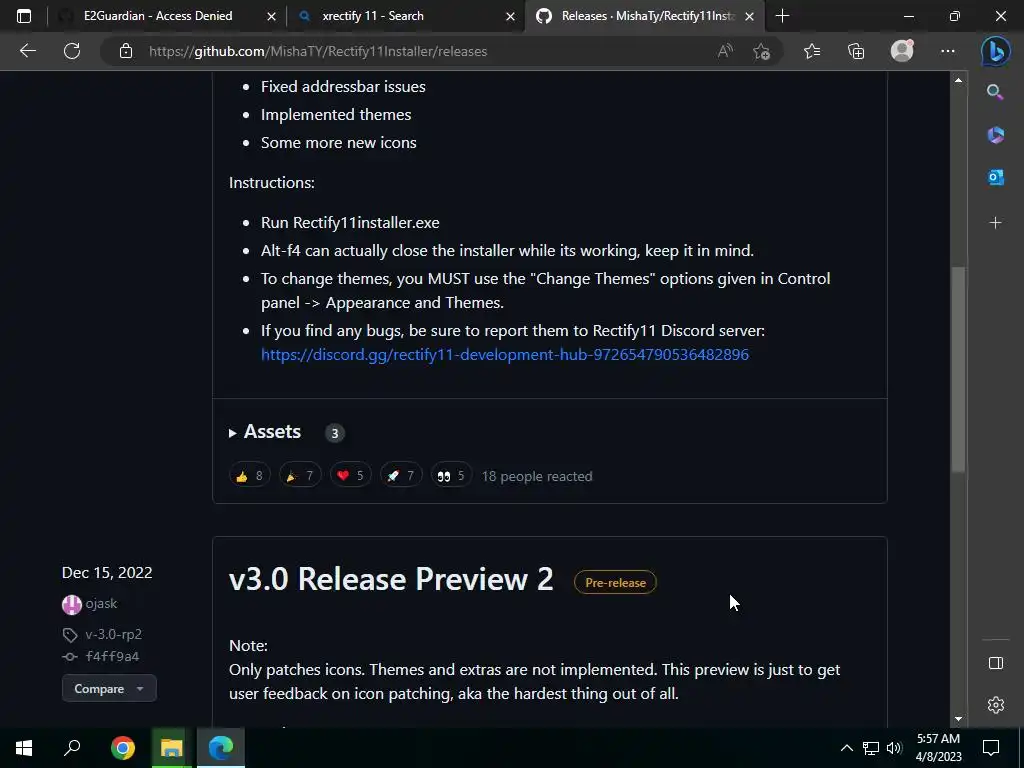
Task: Close the E2Guardian tab
Action: [x=272, y=16]
